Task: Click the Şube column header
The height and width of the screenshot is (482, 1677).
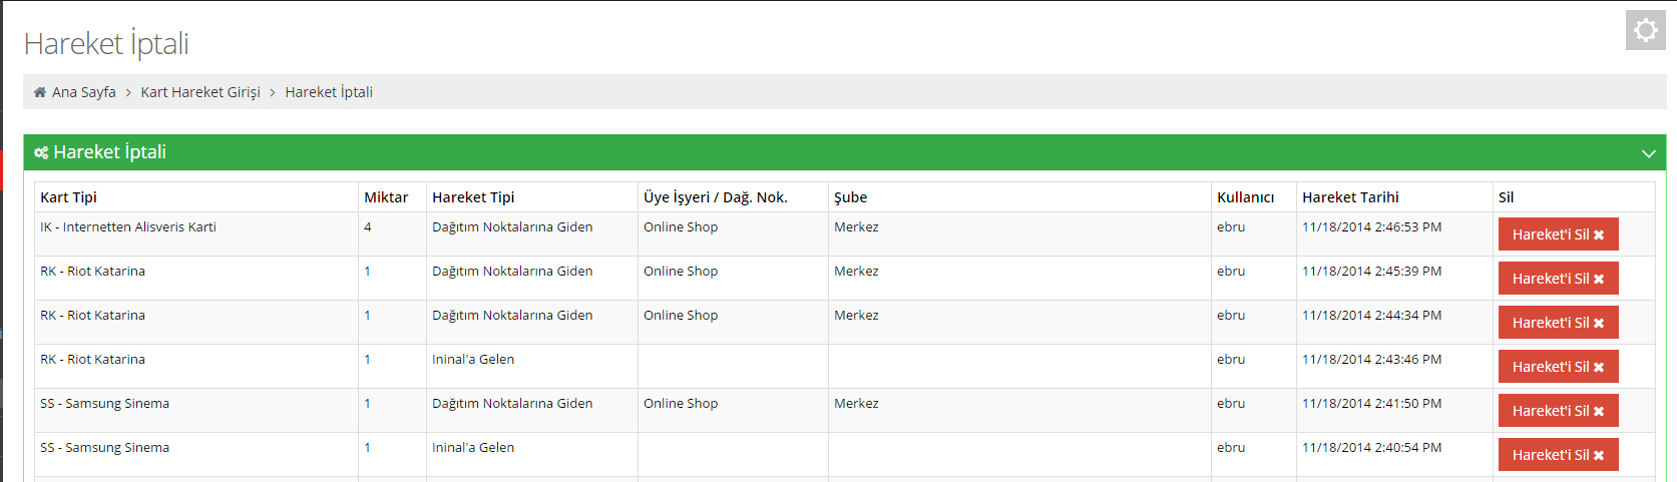Action: pos(850,197)
